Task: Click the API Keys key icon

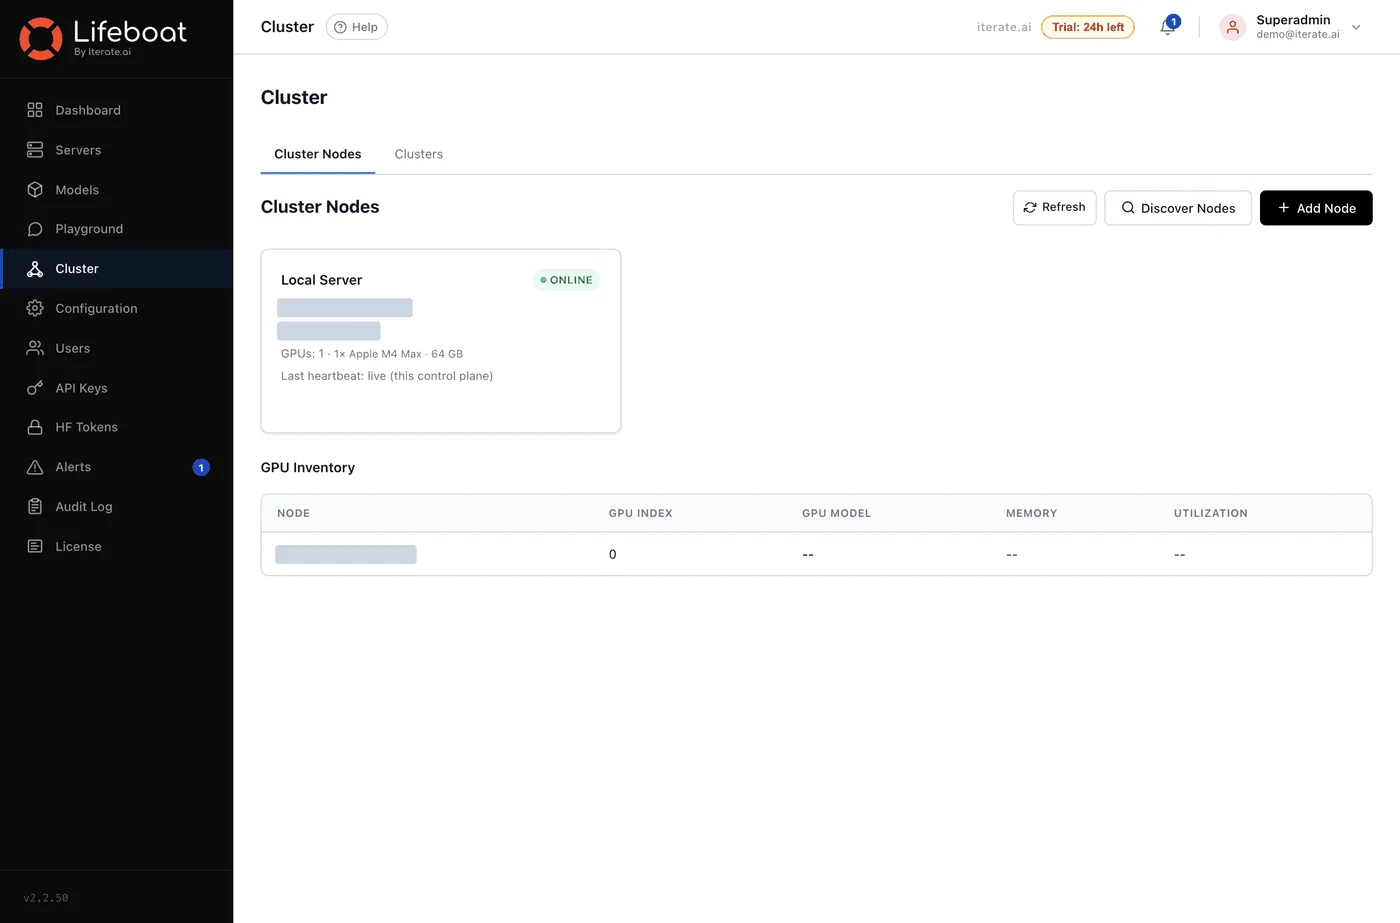Action: (x=35, y=388)
